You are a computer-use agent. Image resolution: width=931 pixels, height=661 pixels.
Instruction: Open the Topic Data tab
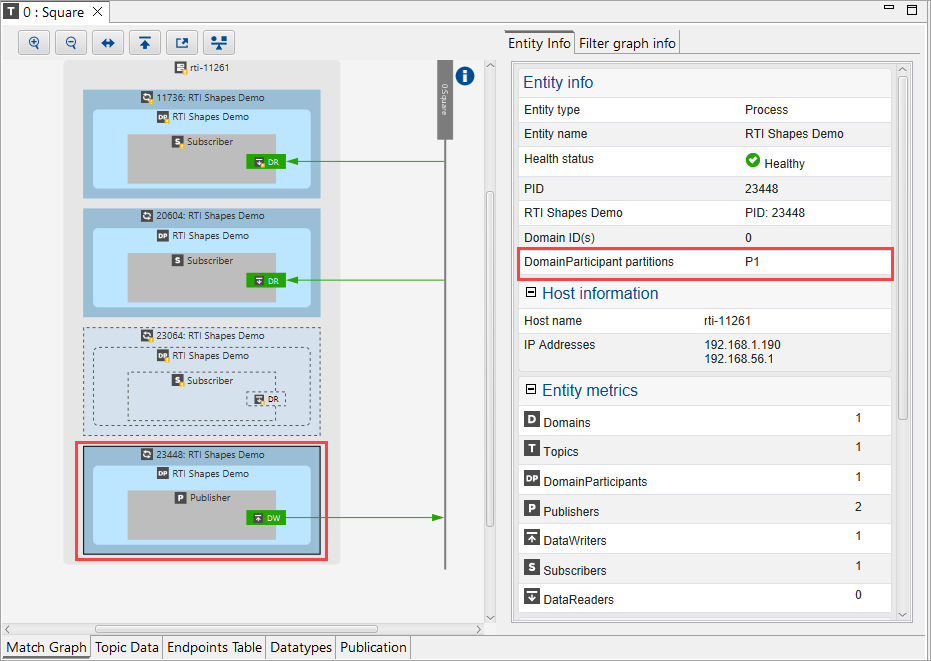(127, 647)
